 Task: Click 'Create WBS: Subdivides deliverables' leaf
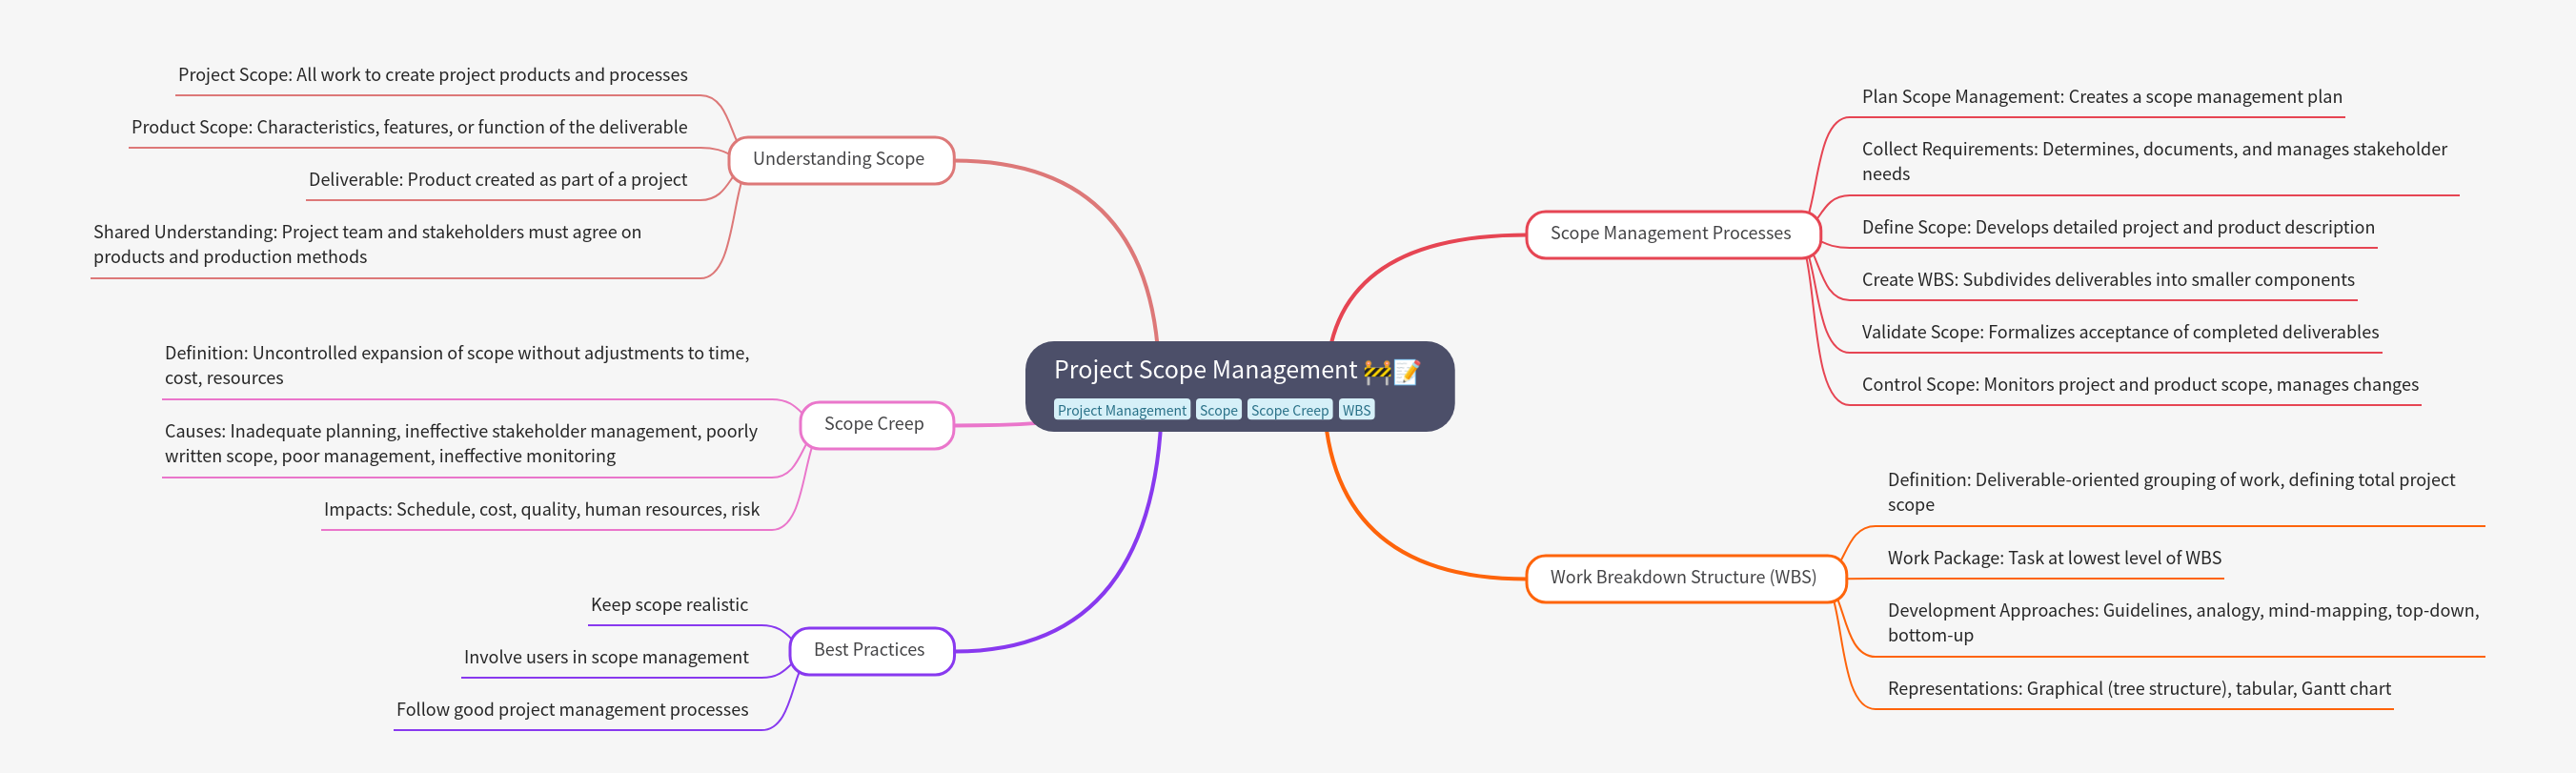click(2108, 280)
